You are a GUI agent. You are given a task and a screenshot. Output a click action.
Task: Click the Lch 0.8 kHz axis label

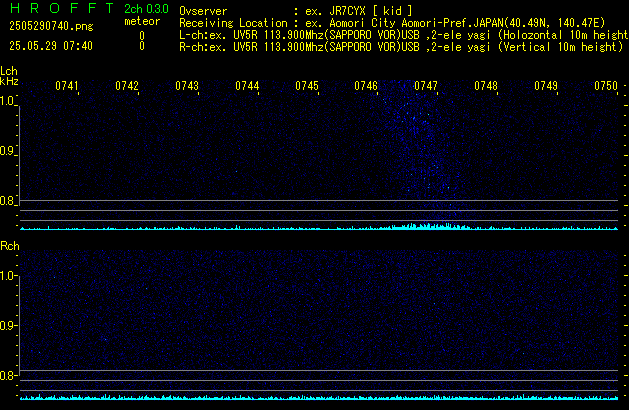click(7, 201)
